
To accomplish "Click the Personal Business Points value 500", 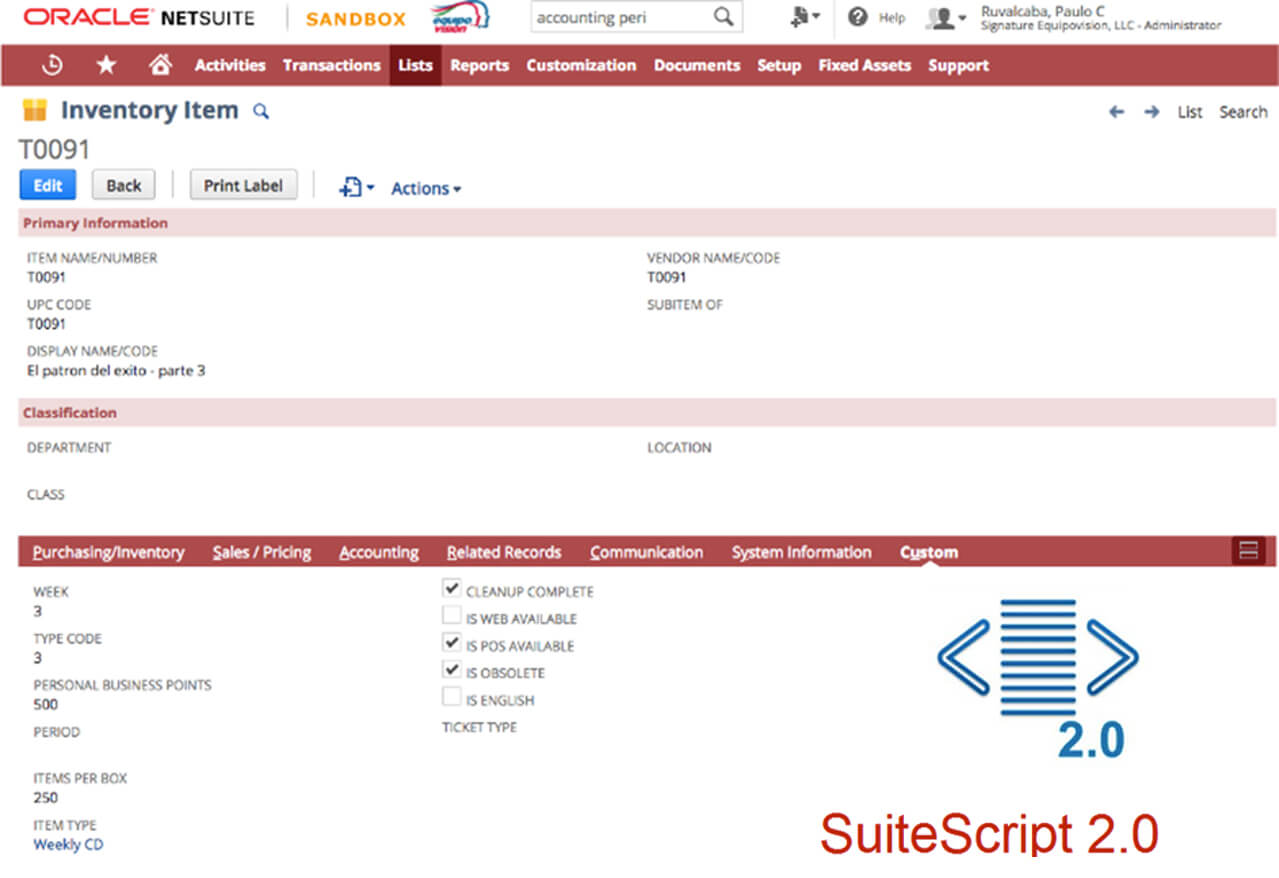I will coord(46,704).
